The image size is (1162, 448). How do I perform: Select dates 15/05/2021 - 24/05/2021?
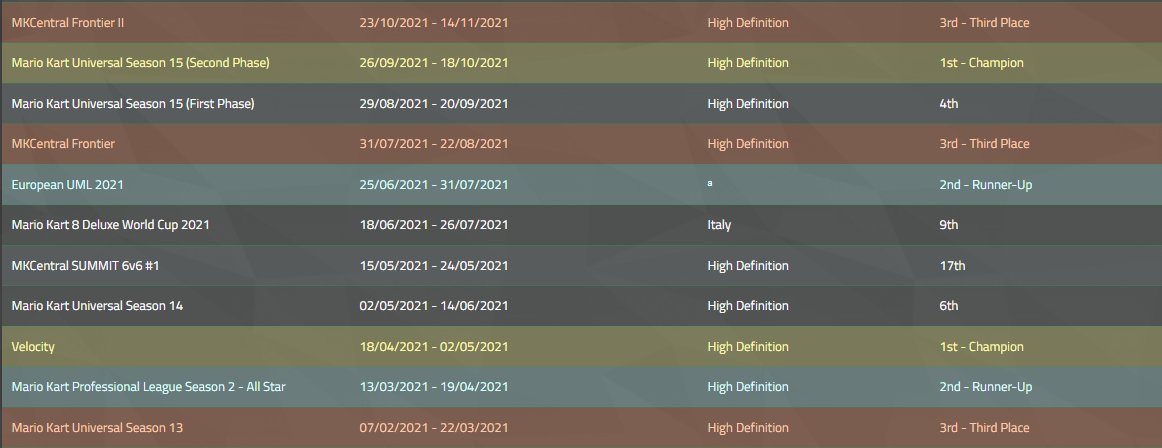[x=434, y=265]
